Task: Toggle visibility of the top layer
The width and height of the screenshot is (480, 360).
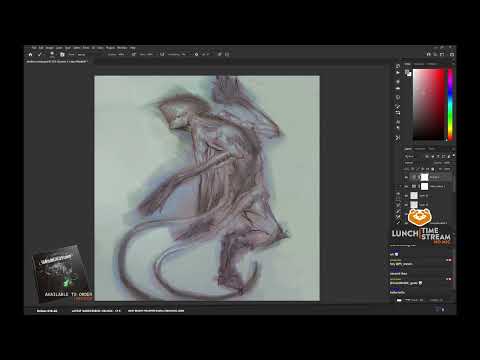Action: point(406,177)
